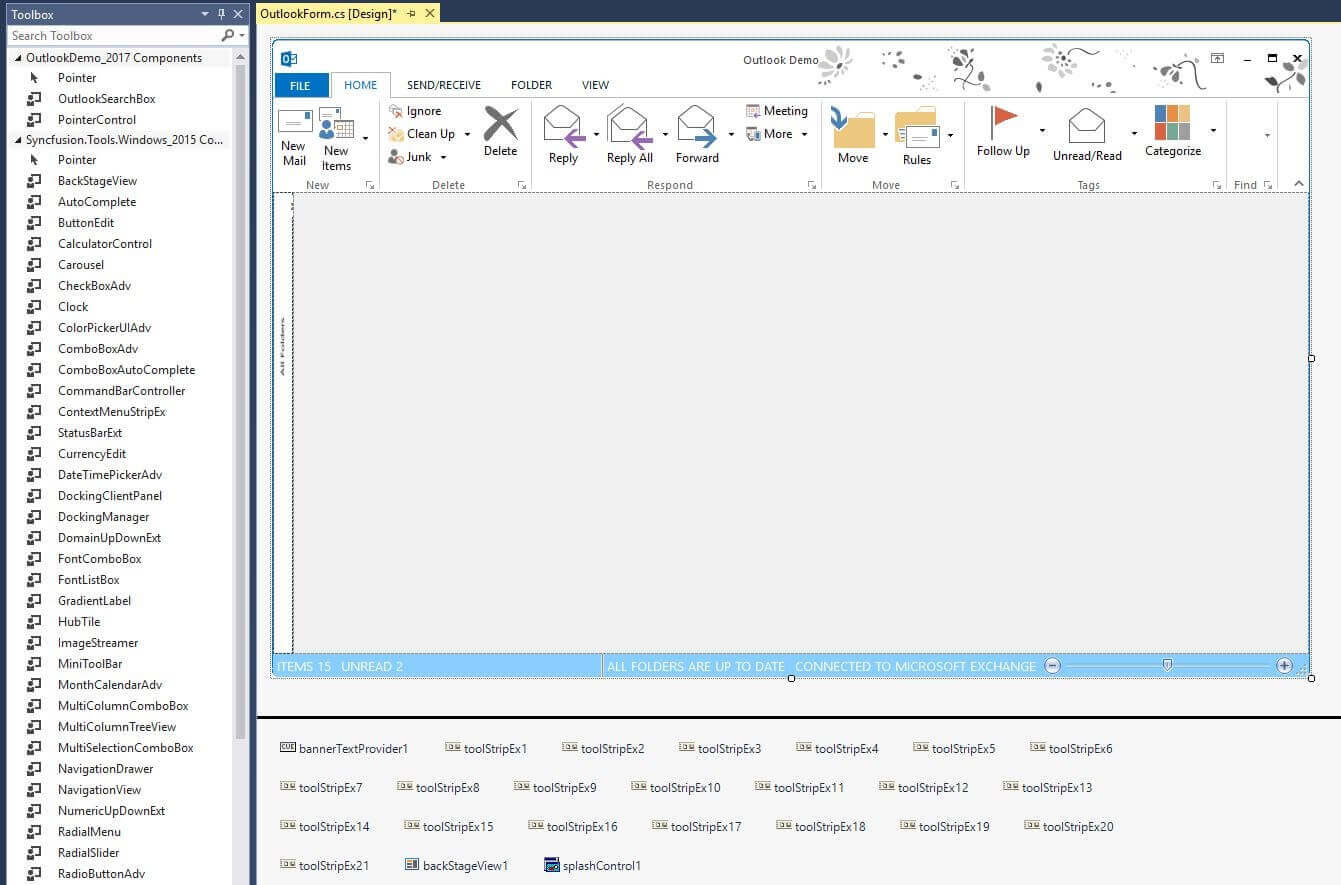Viewport: 1341px width, 885px height.
Task: Select toolStripEx10 in the component tray
Action: pos(676,787)
